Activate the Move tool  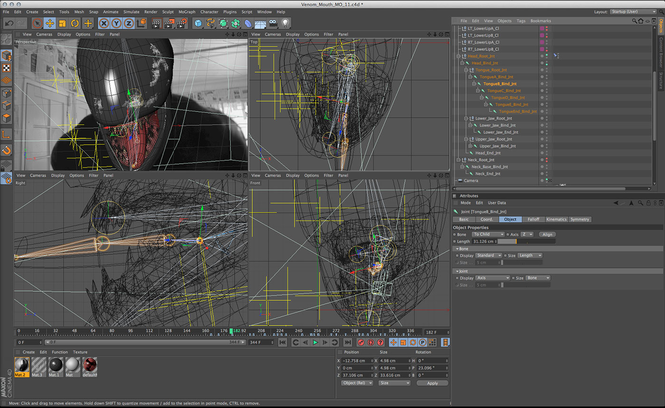point(50,23)
